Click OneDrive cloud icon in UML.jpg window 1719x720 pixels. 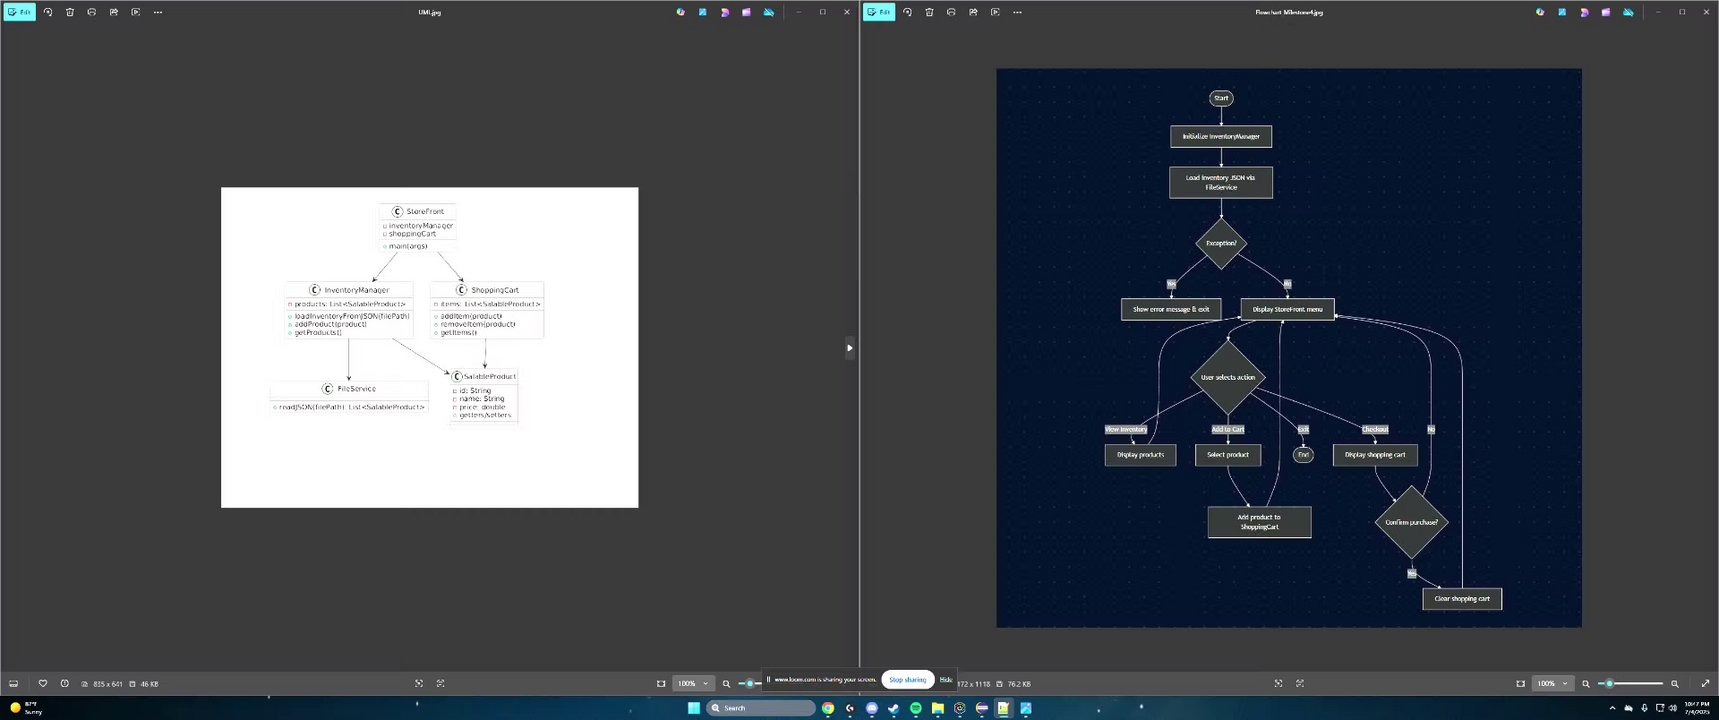pyautogui.click(x=769, y=12)
